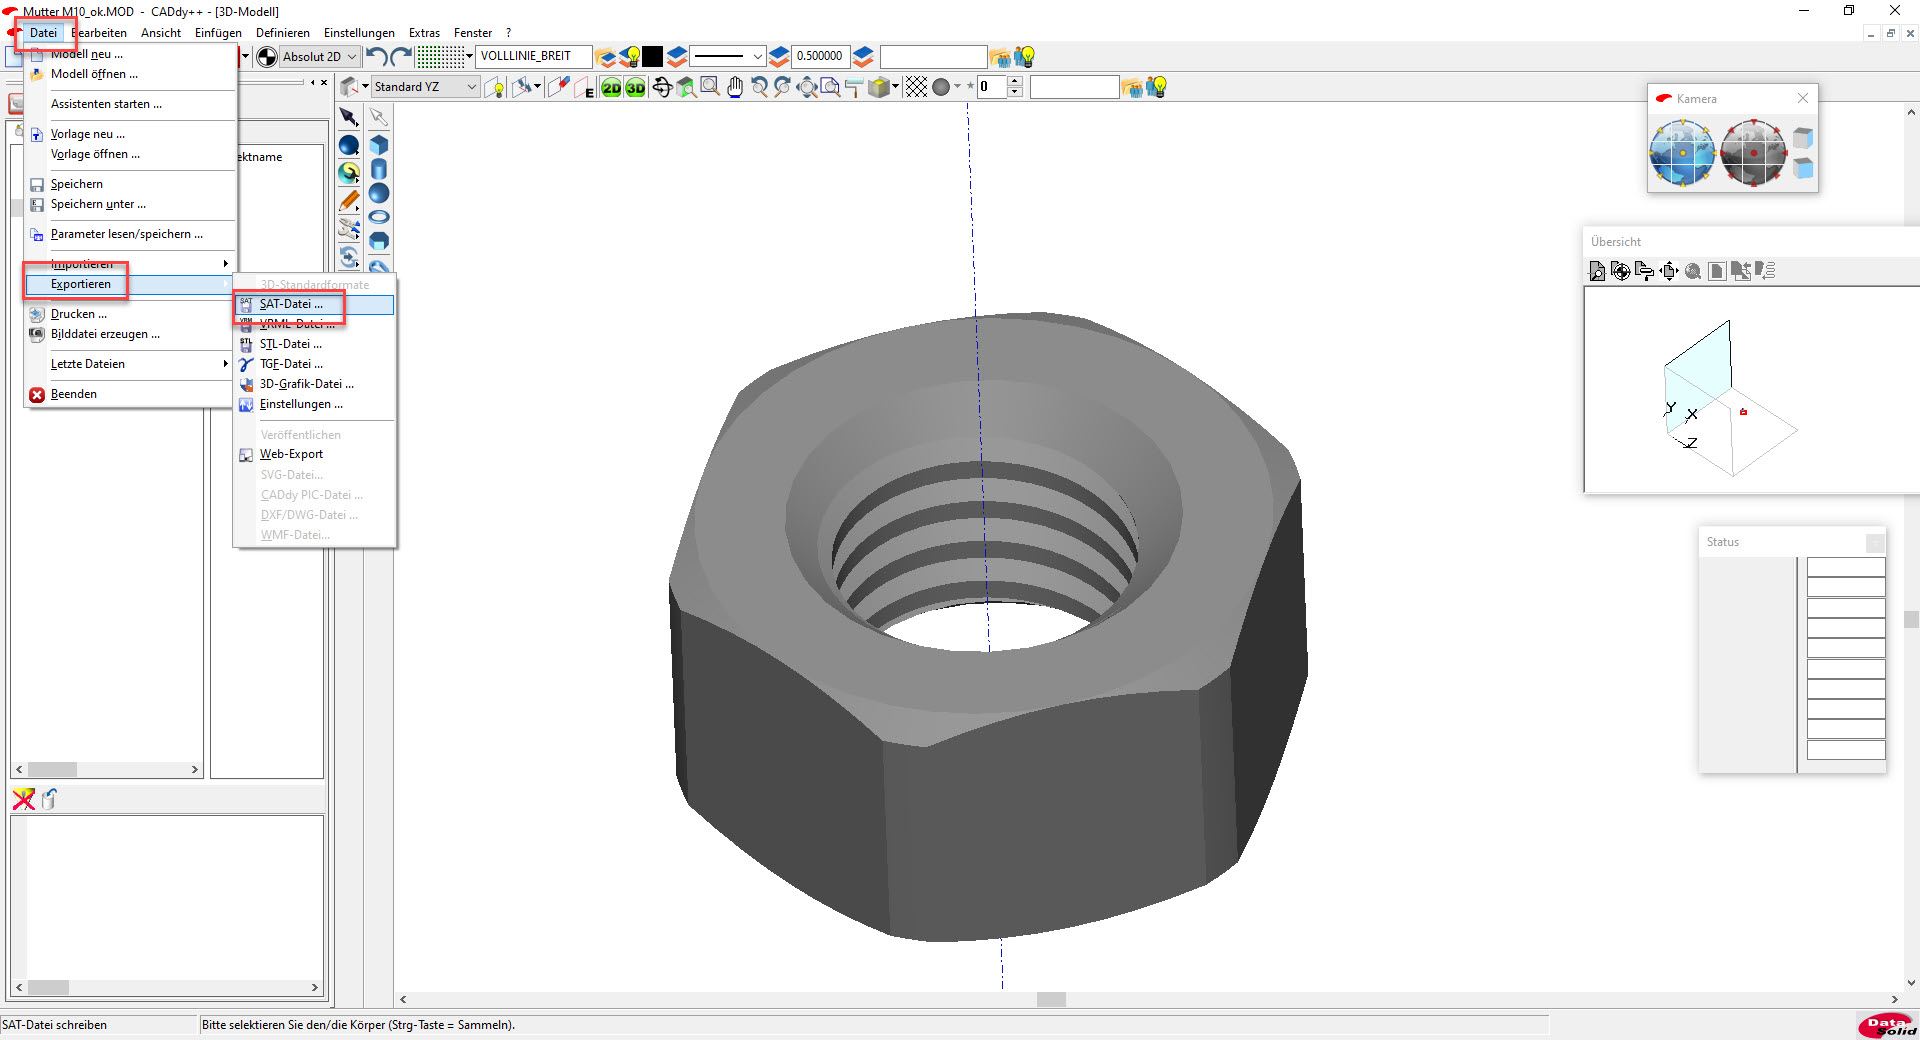Image resolution: width=1920 pixels, height=1040 pixels.
Task: Click the gray globe camera view control
Action: pyautogui.click(x=1753, y=153)
